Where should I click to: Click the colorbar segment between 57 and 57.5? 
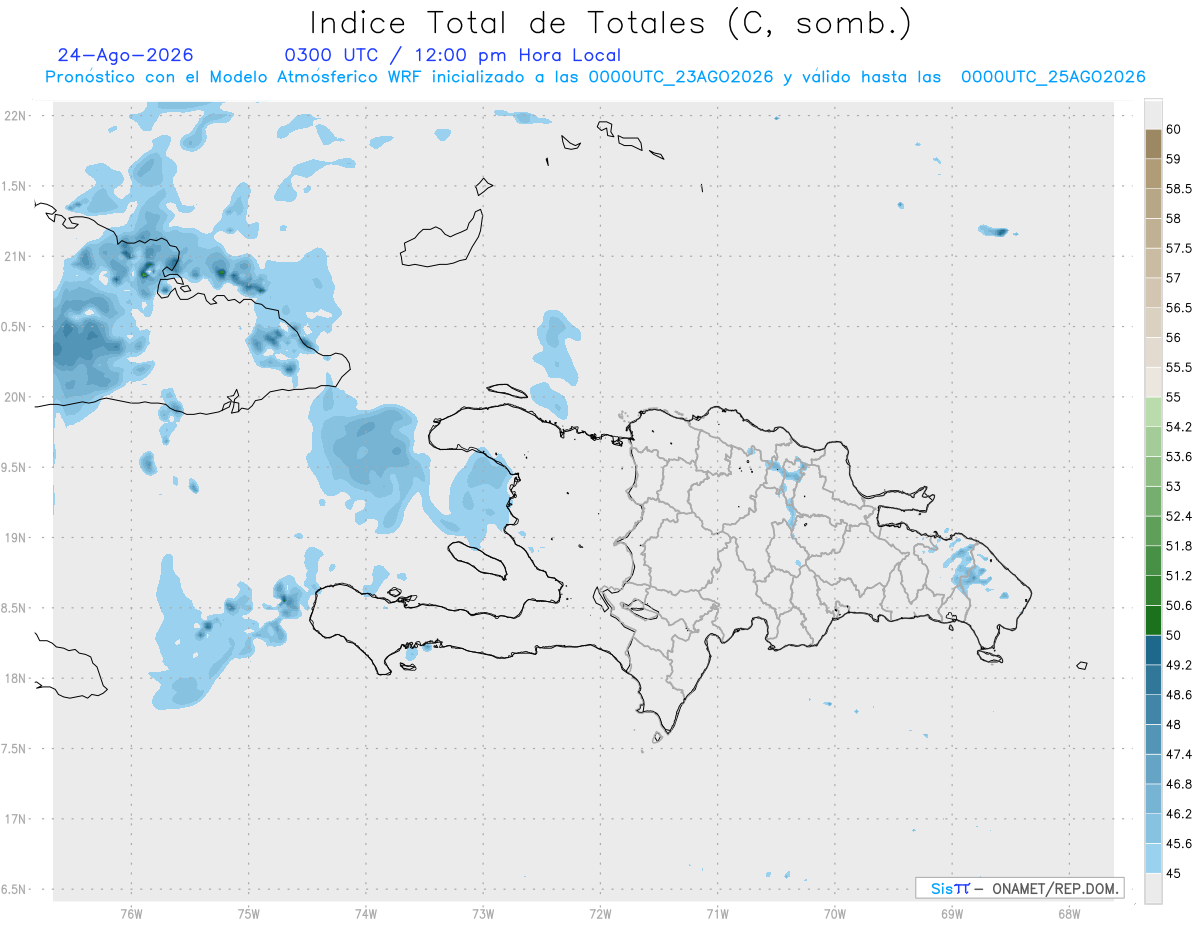(1153, 263)
